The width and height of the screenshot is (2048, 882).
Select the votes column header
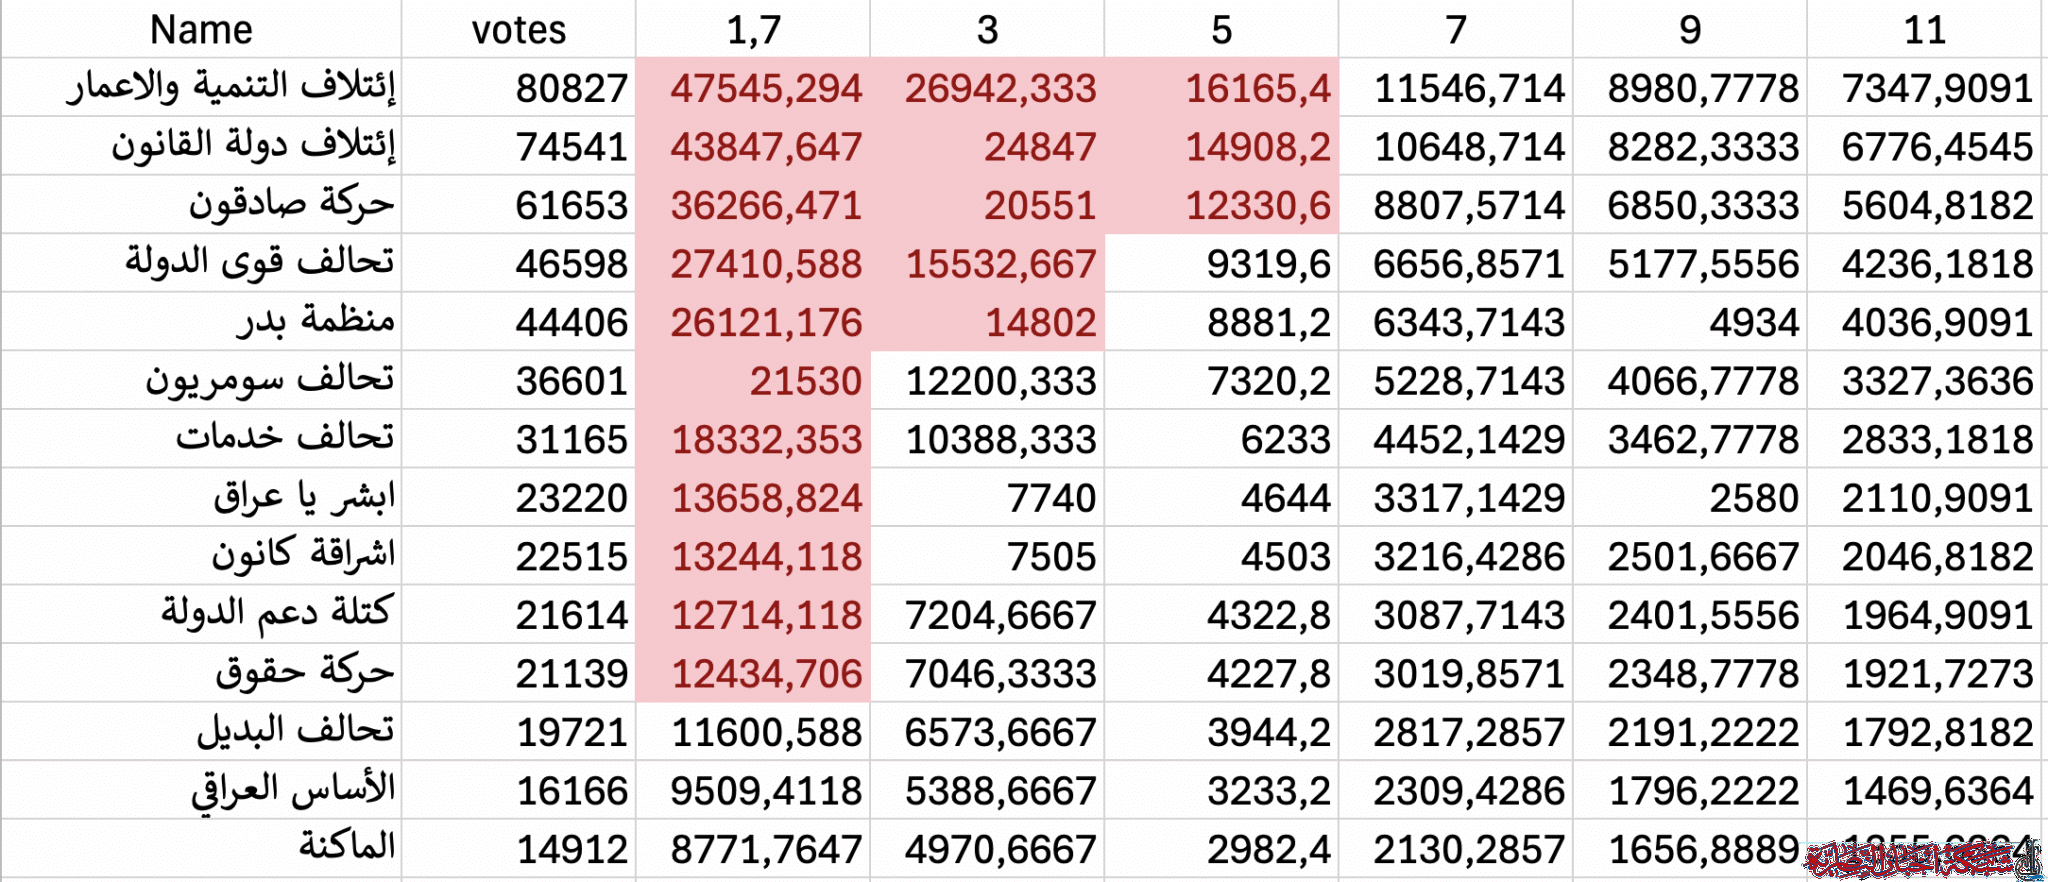pos(518,30)
